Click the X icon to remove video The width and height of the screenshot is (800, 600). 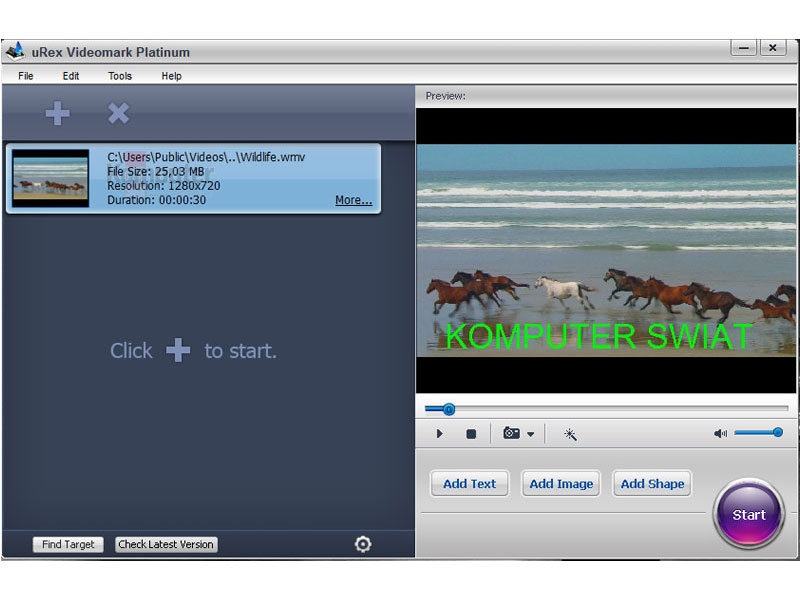pyautogui.click(x=118, y=113)
